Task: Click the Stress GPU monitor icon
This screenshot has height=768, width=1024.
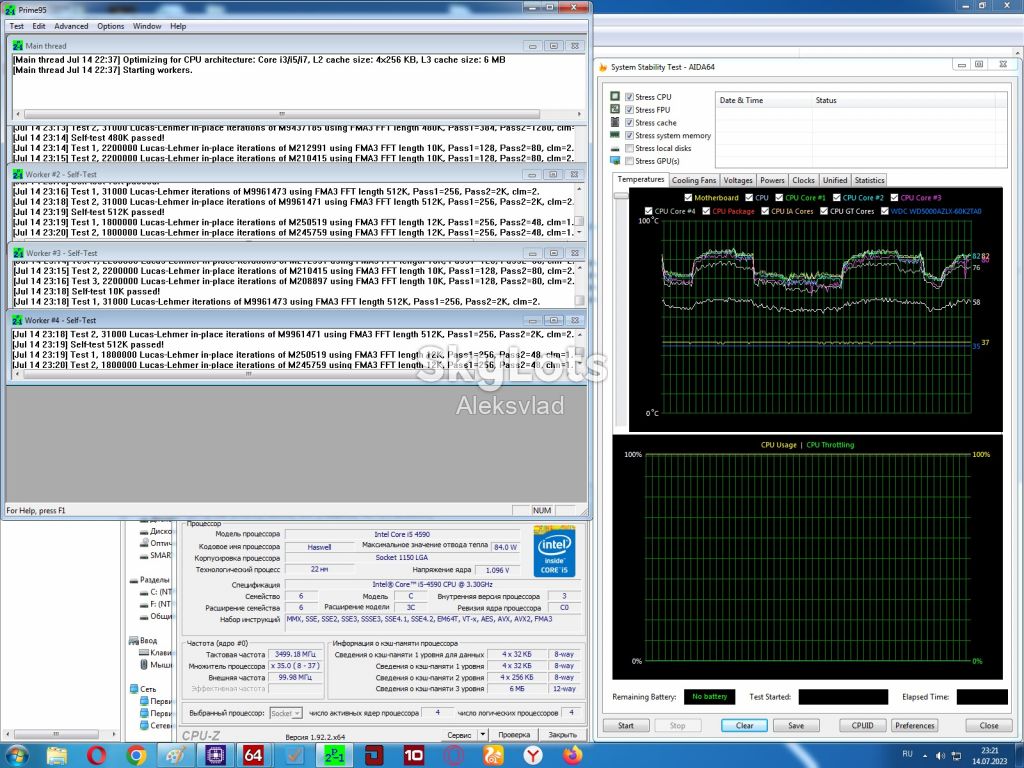Action: [x=615, y=161]
